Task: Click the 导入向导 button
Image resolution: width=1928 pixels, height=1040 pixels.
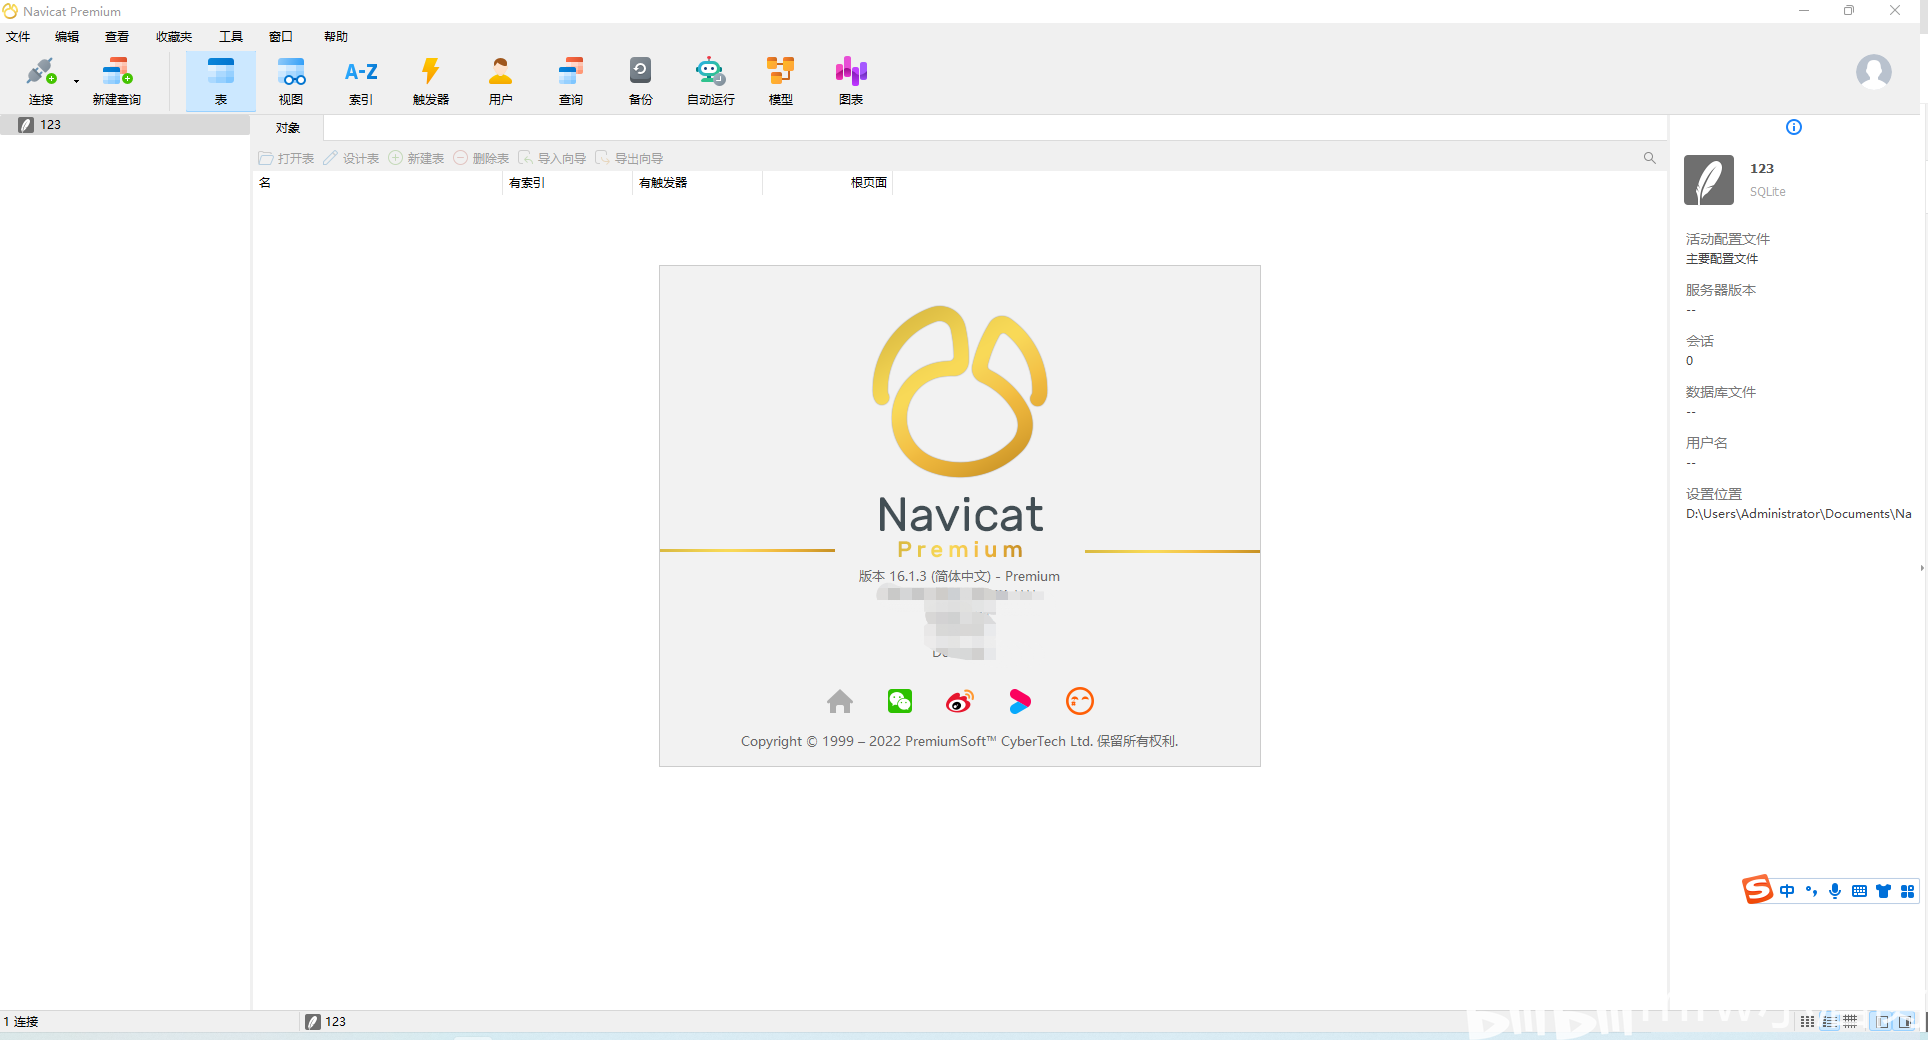Action: 552,158
